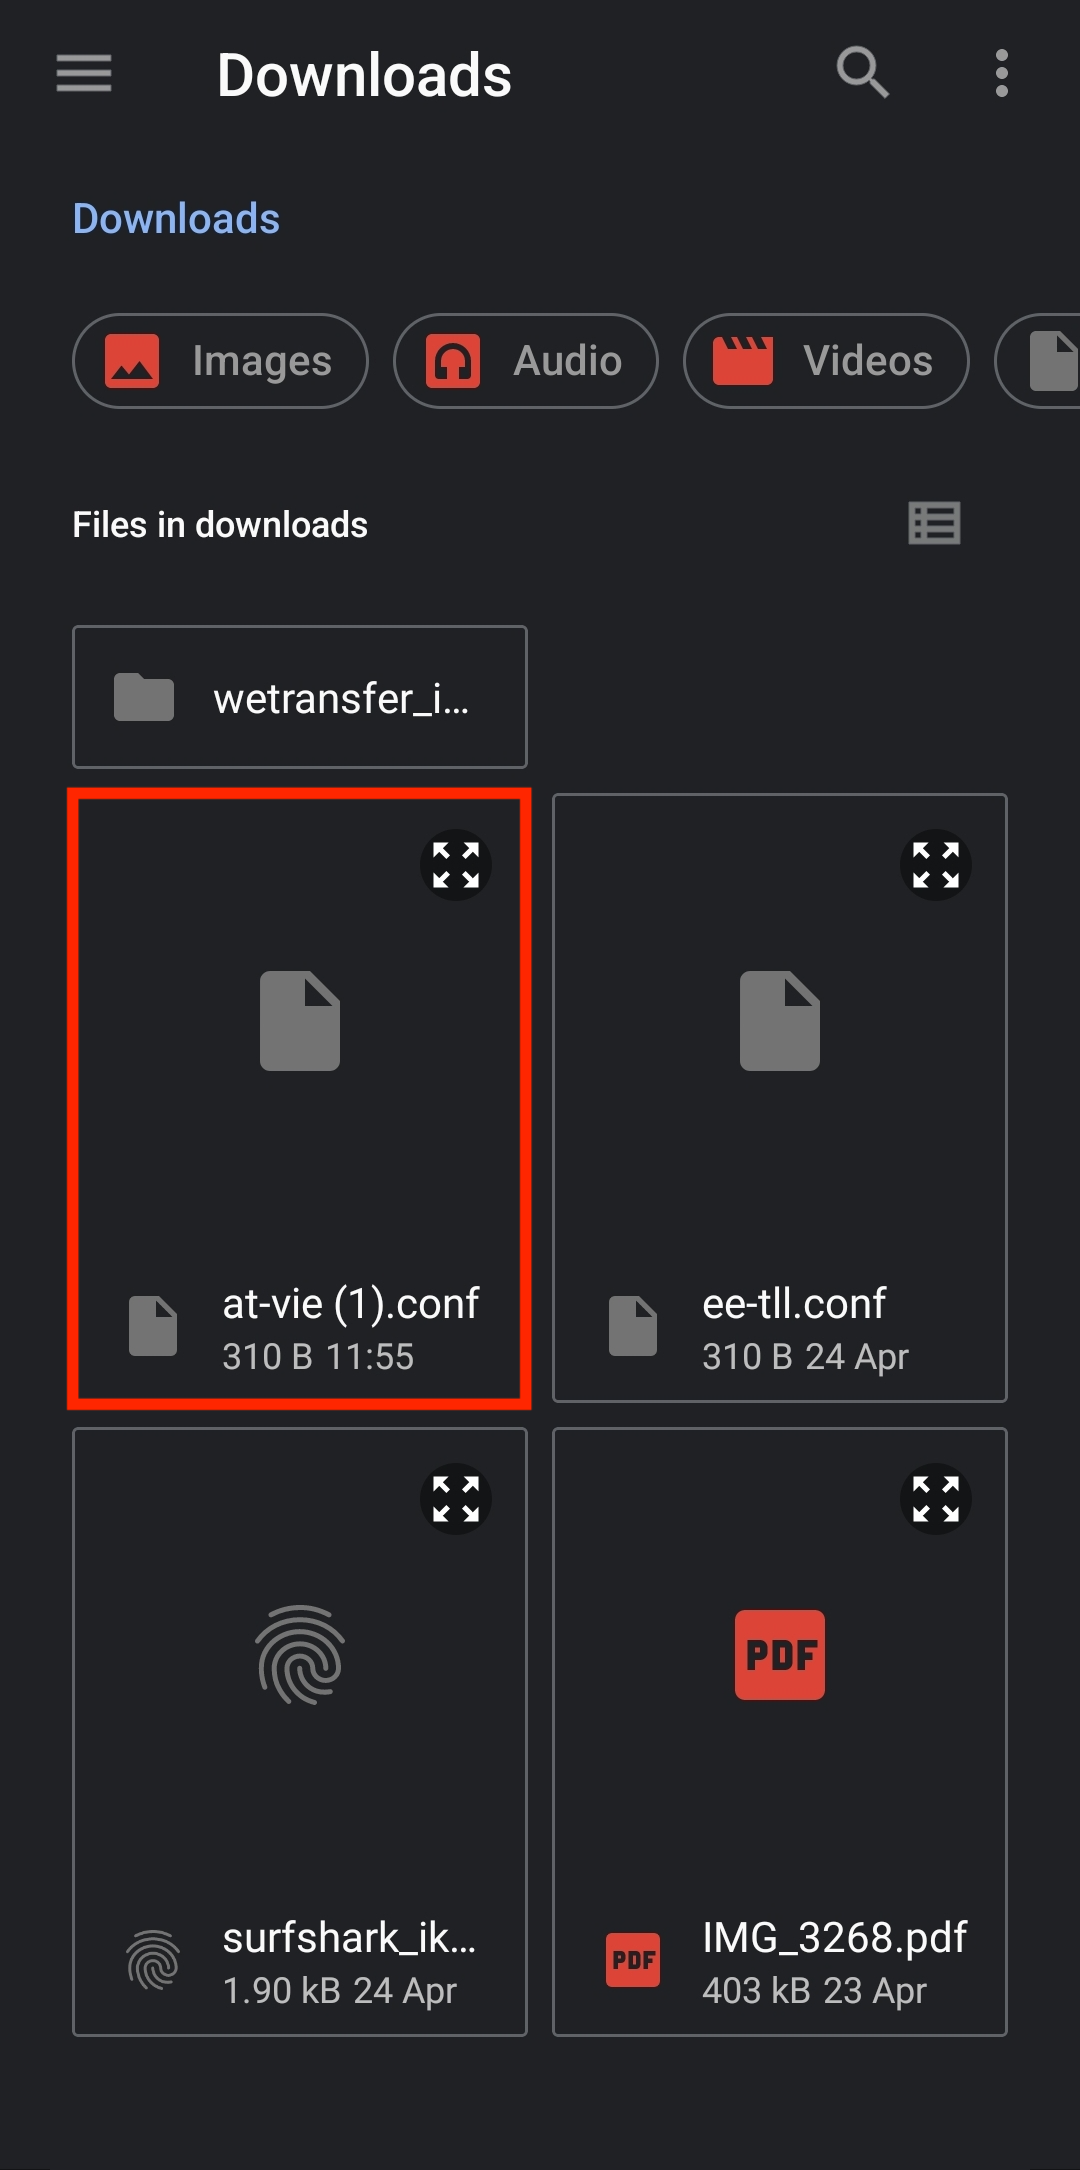The height and width of the screenshot is (2170, 1080).
Task: Click the Downloads breadcrumb link
Action: [176, 218]
